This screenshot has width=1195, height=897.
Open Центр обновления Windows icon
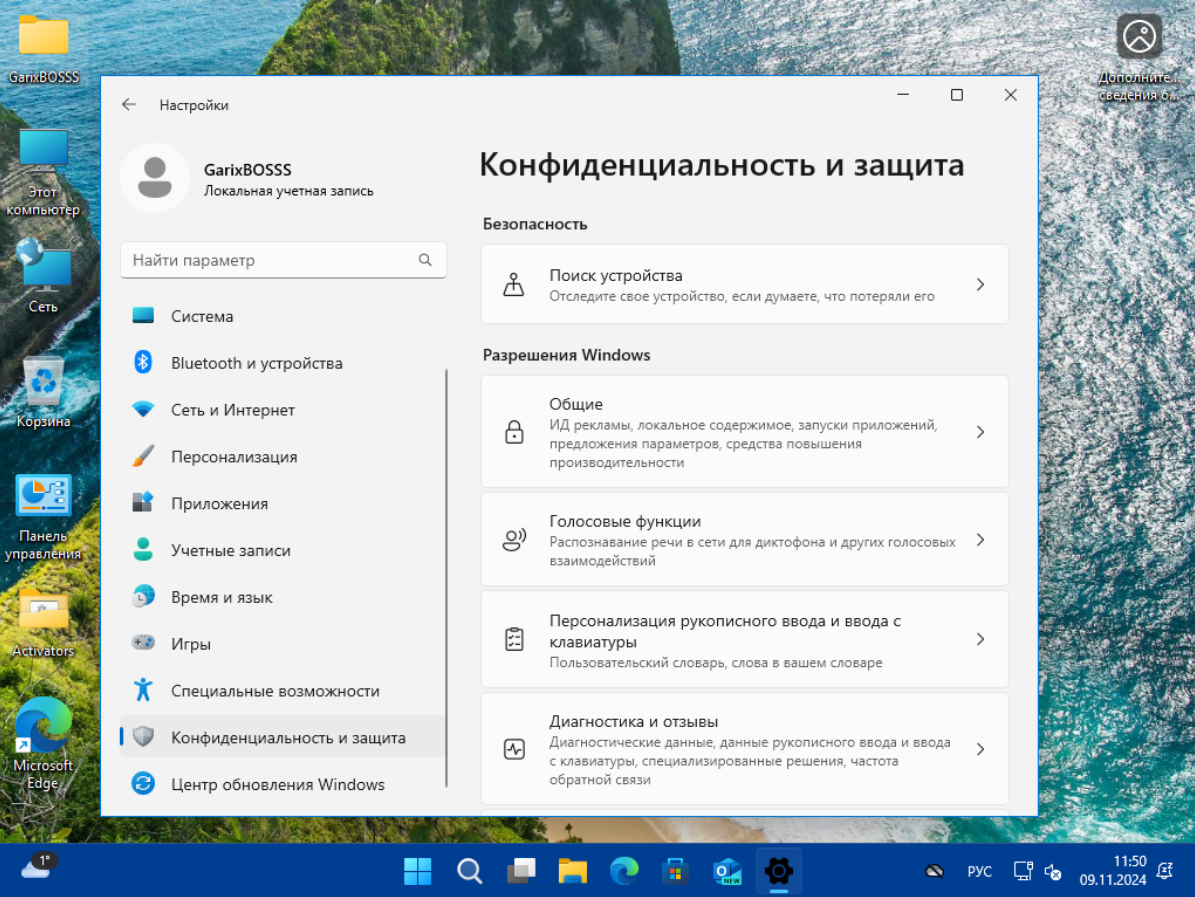(x=143, y=784)
